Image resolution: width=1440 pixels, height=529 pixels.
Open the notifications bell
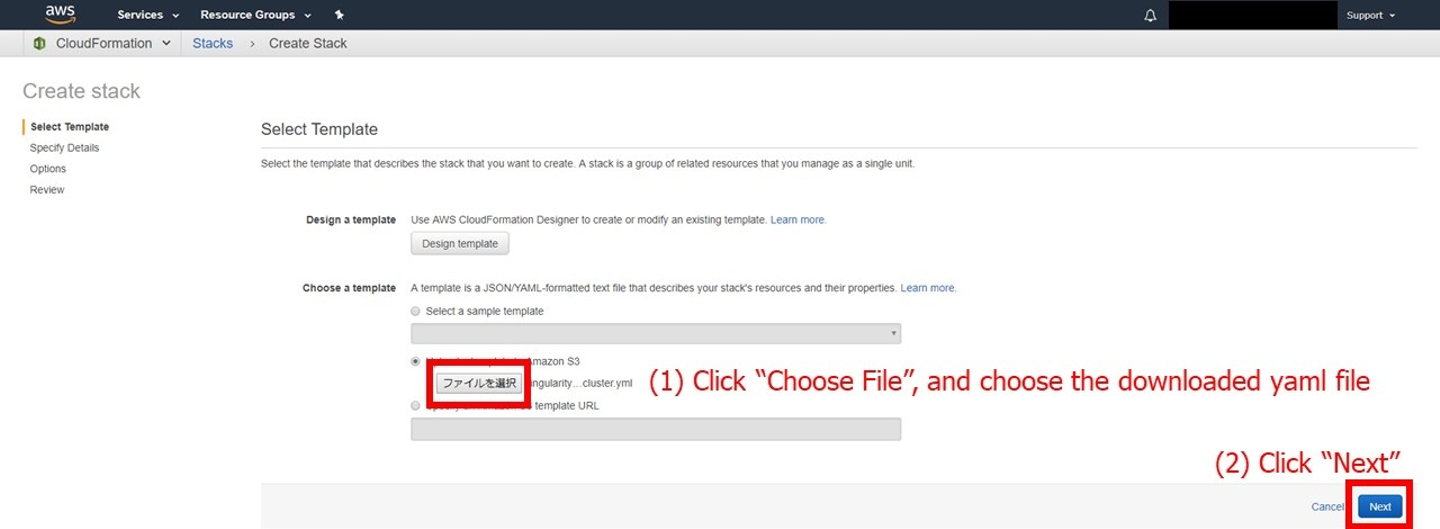[1150, 15]
